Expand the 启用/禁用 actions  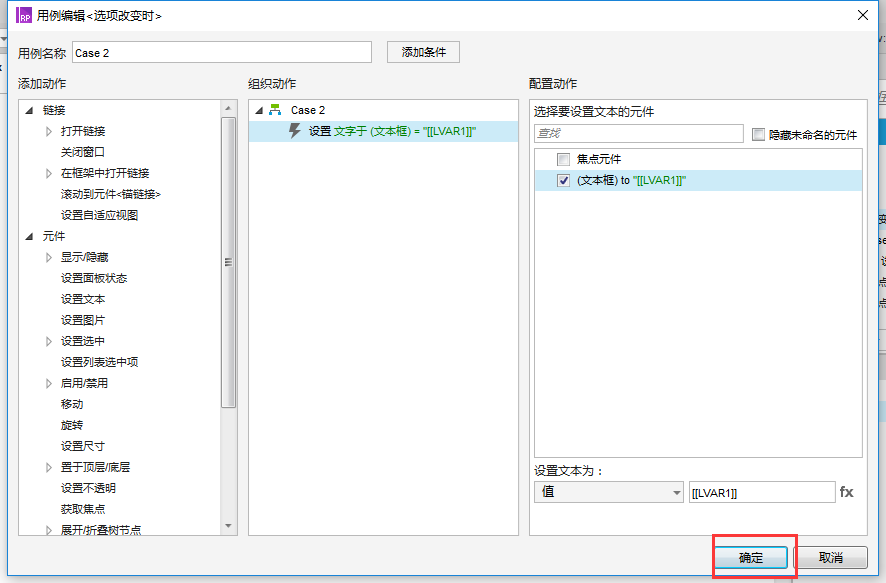pos(49,384)
